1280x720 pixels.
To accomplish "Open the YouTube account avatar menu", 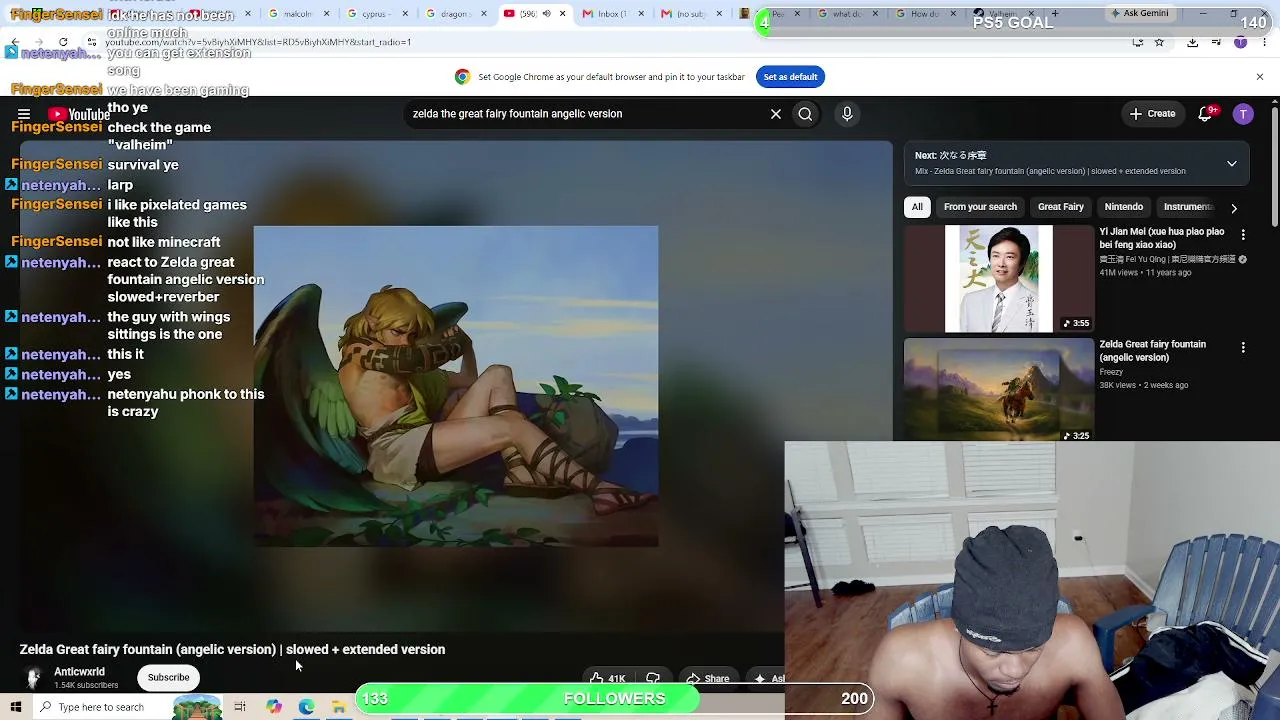I will pos(1243,114).
